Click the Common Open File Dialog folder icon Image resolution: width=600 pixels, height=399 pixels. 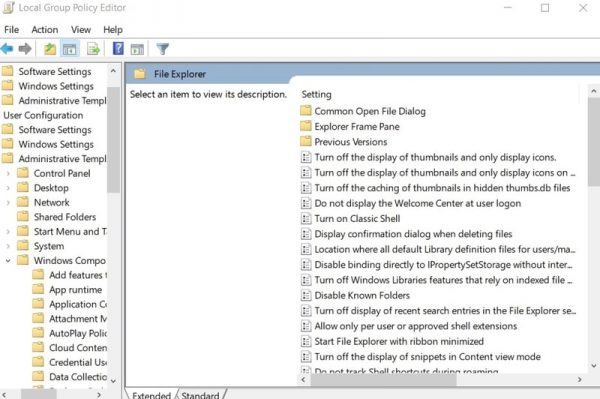tap(306, 111)
